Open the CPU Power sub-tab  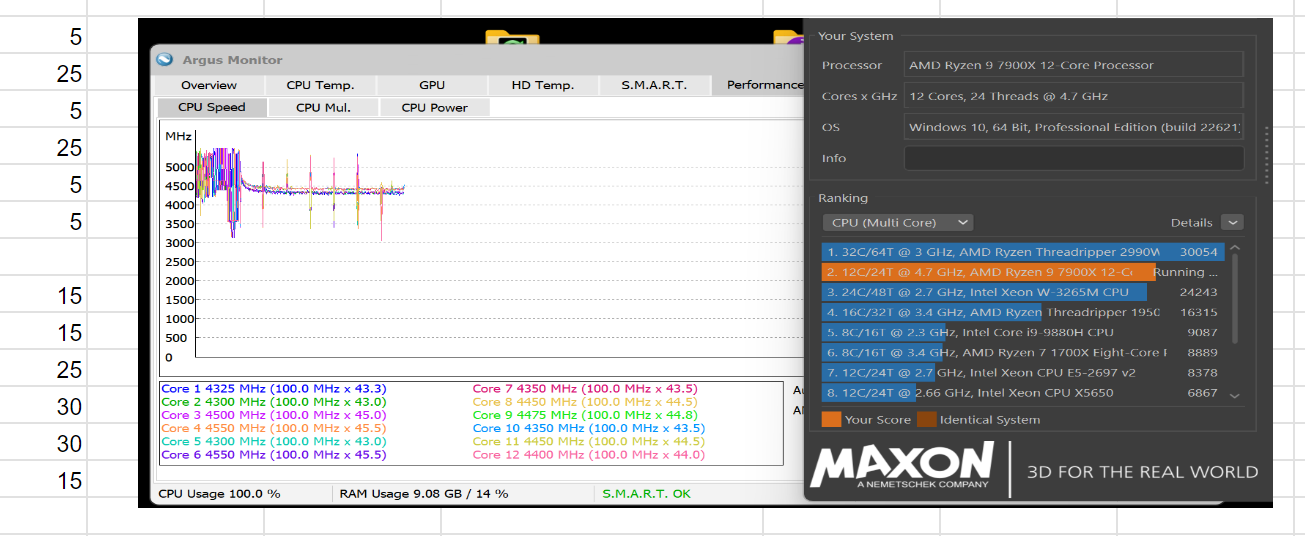pos(435,107)
